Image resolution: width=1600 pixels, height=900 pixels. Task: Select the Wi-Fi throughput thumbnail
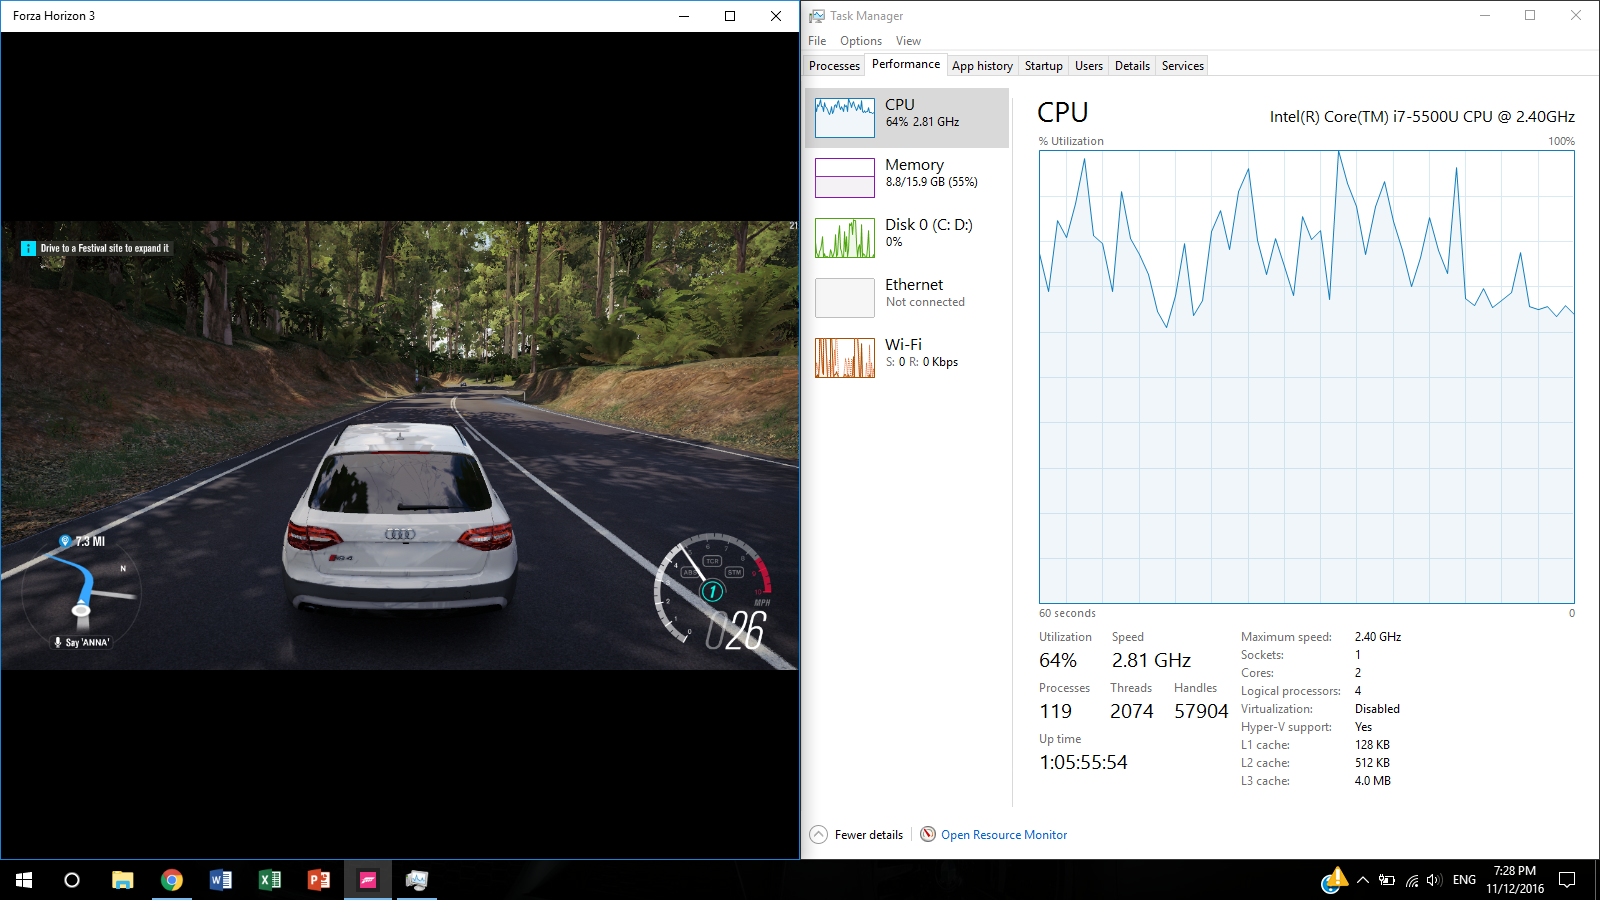tap(845, 358)
